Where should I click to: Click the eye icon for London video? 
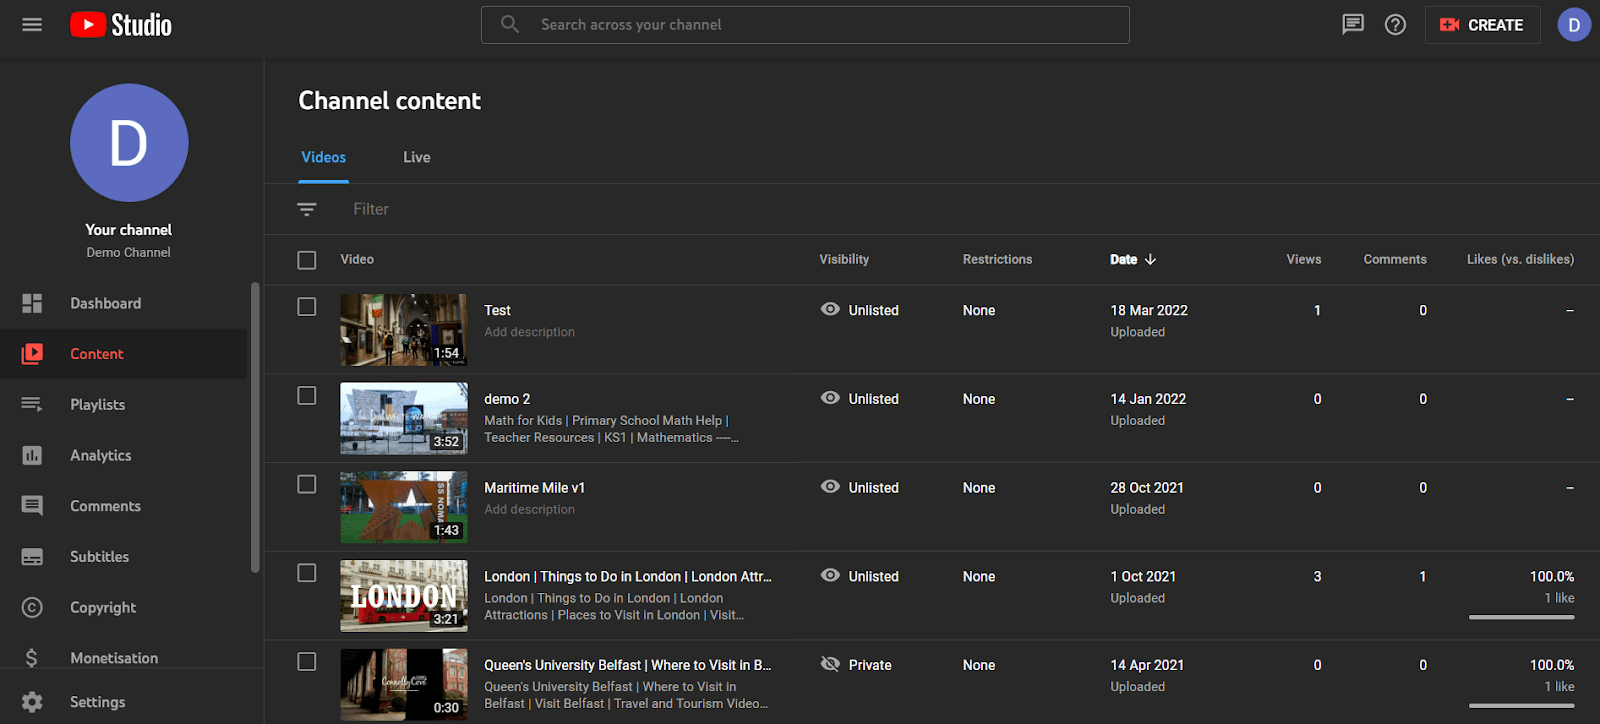coord(830,575)
